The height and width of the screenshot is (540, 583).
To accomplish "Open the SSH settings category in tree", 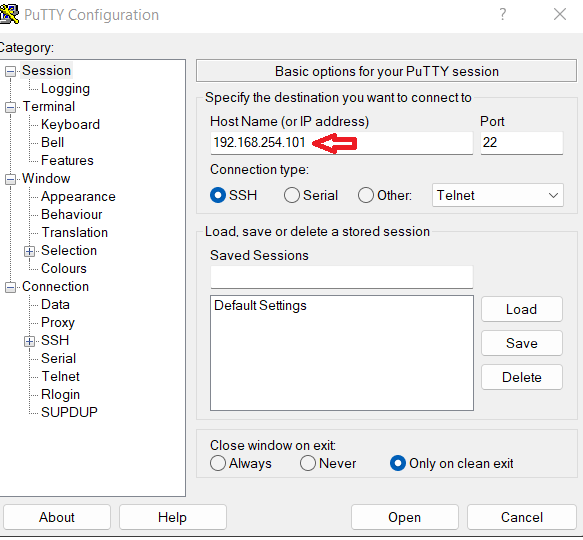I will click(x=55, y=340).
